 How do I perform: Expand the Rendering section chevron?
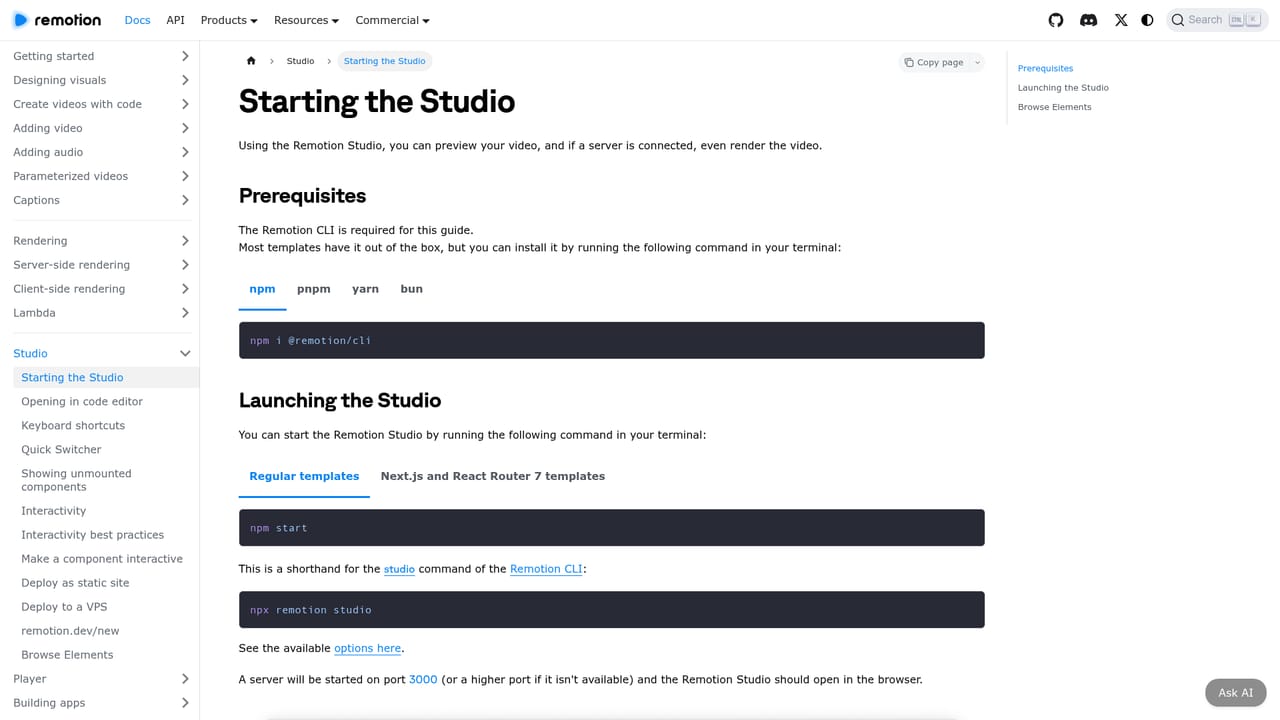[185, 241]
